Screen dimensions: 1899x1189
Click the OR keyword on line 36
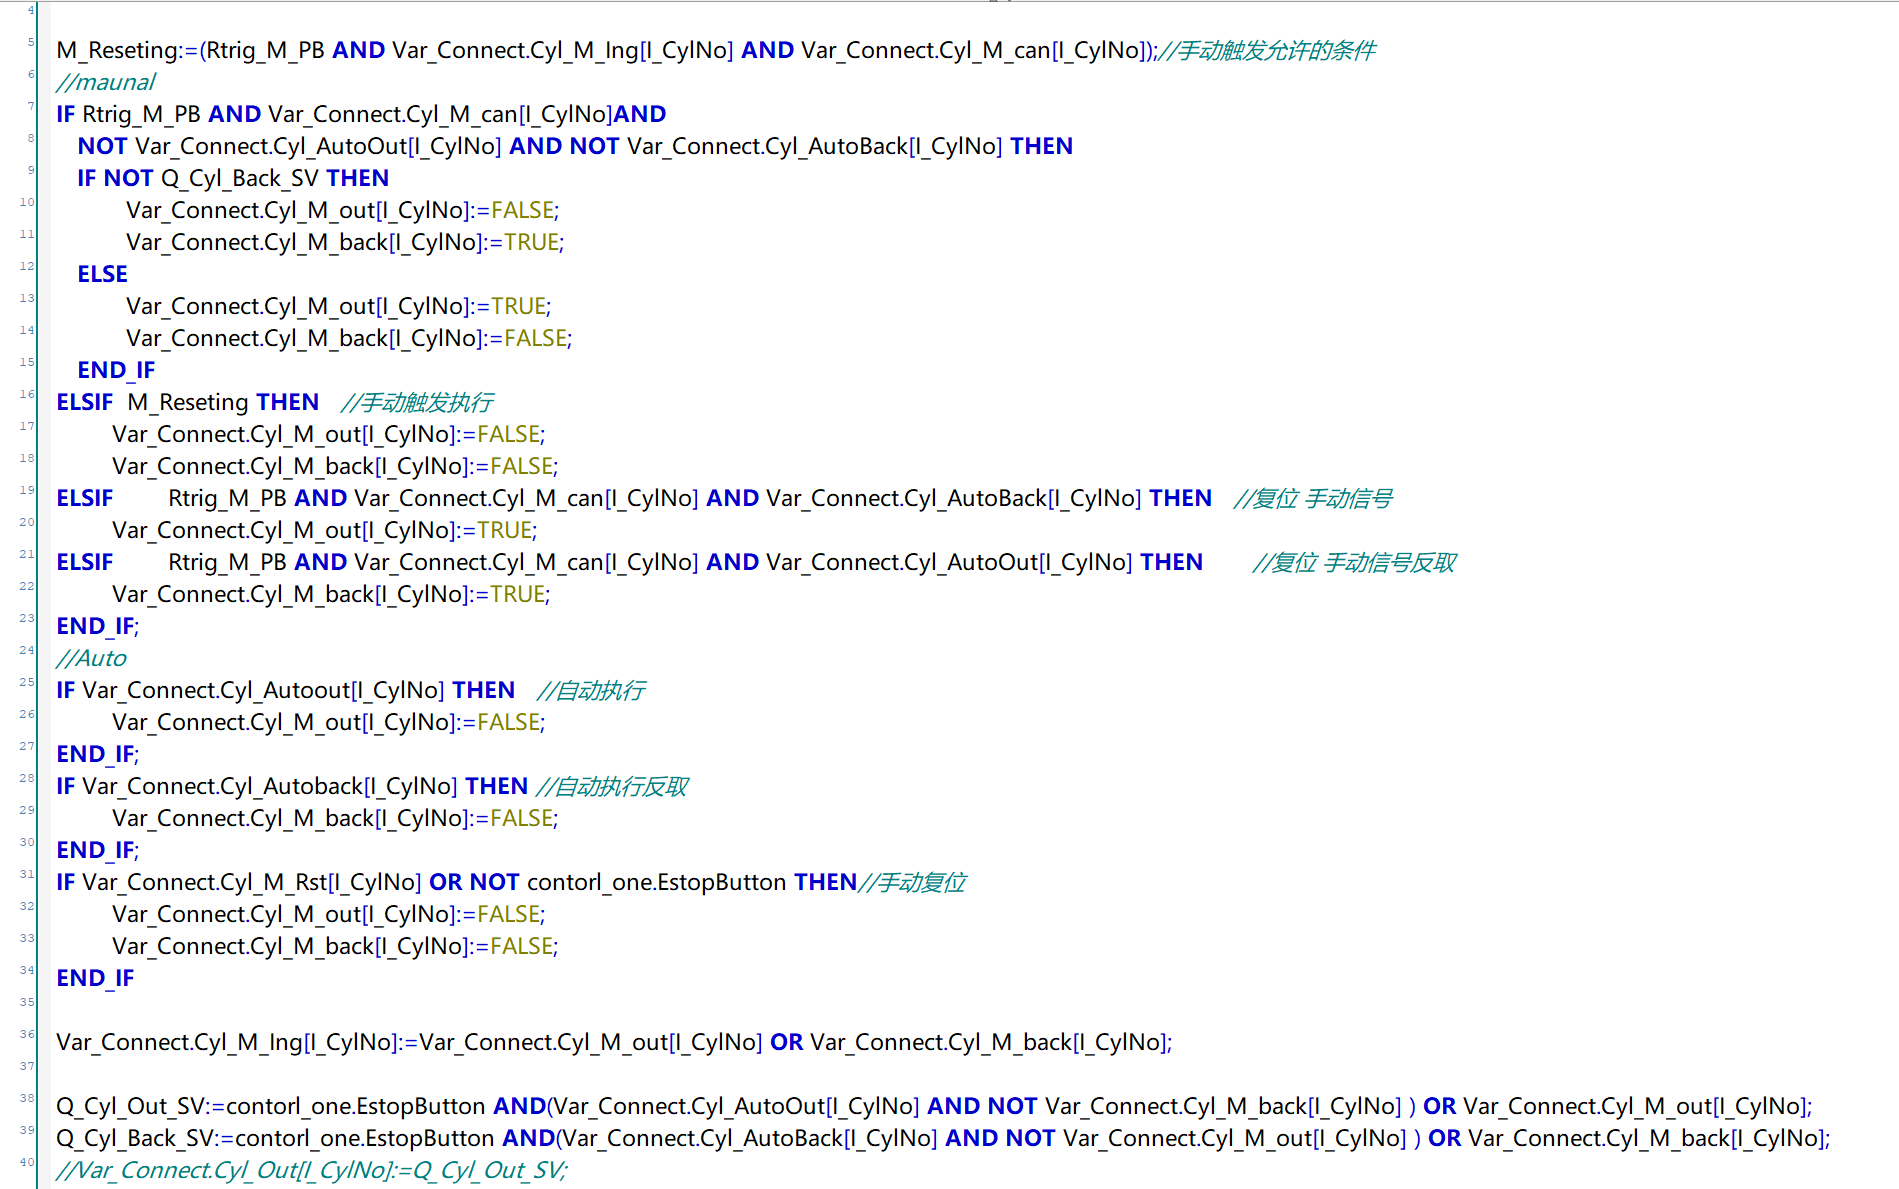(x=786, y=1042)
